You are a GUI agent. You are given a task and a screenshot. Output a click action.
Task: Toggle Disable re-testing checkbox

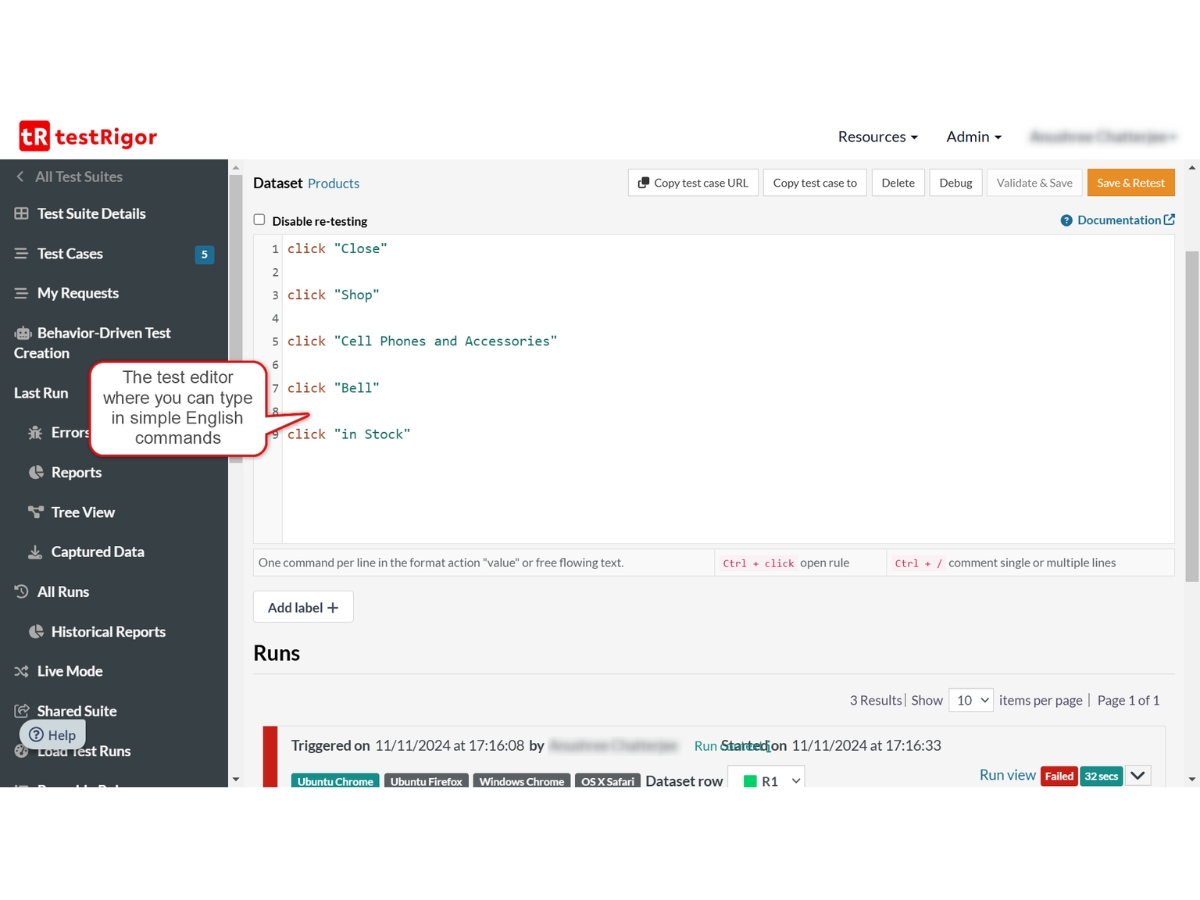click(259, 220)
